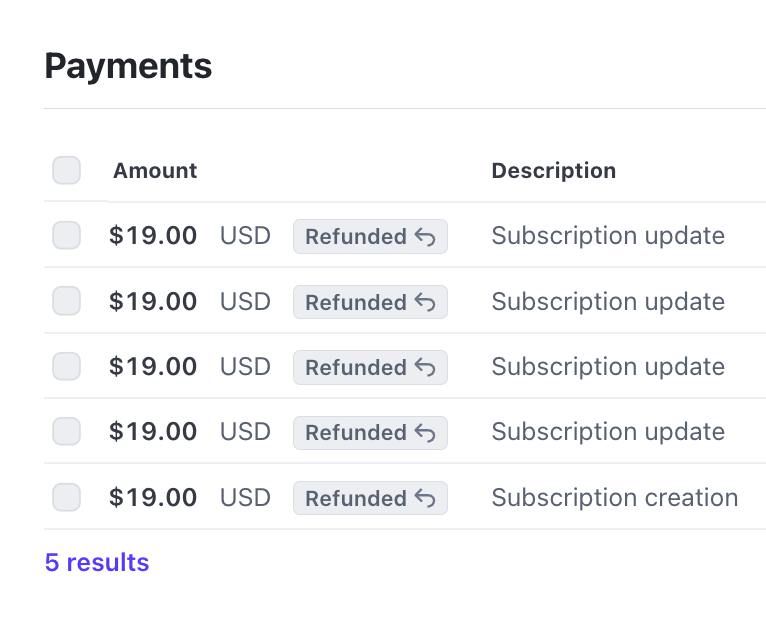Sort by the Amount column header
Image resolution: width=766 pixels, height=618 pixels.
[x=155, y=171]
